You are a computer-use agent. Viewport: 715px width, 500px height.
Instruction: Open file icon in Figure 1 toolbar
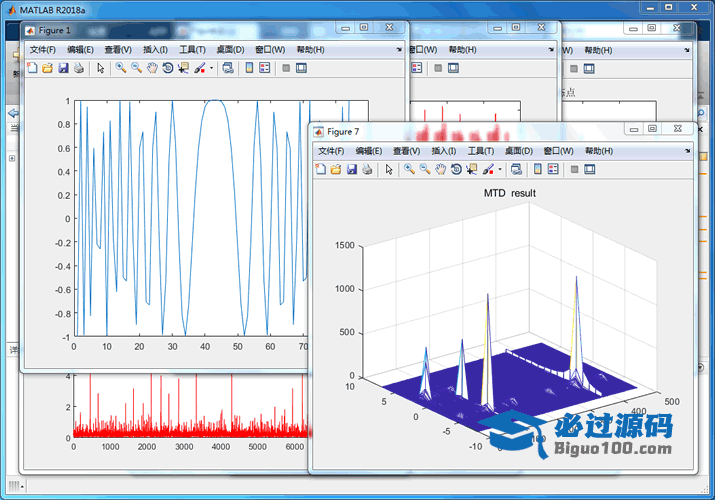(x=47, y=68)
